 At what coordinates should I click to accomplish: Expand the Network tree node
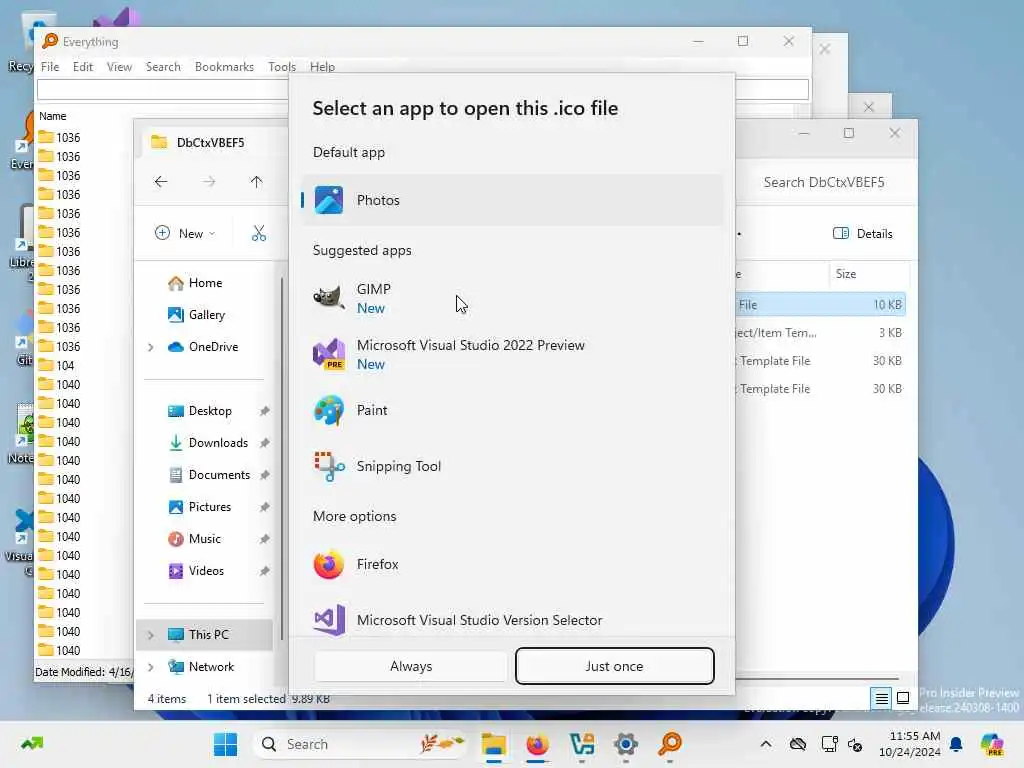coord(151,667)
